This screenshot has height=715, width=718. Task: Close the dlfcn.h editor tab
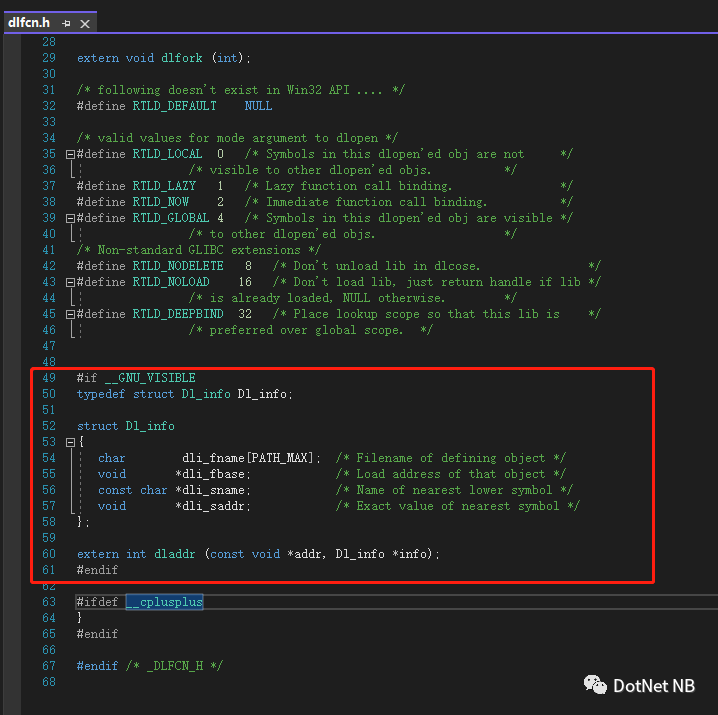[x=84, y=22]
